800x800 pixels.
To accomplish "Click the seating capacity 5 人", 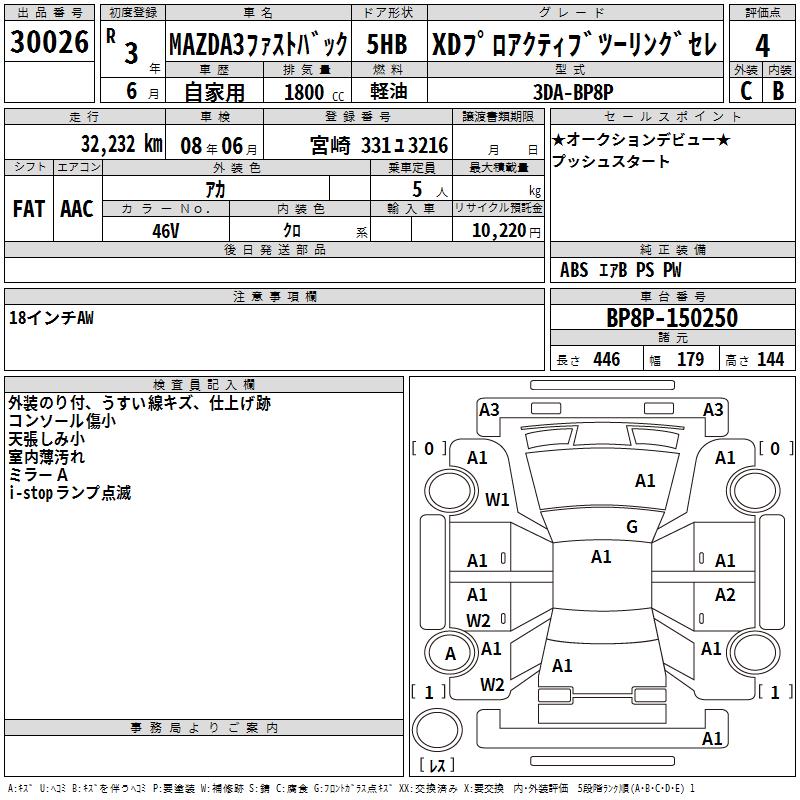I will coord(430,190).
